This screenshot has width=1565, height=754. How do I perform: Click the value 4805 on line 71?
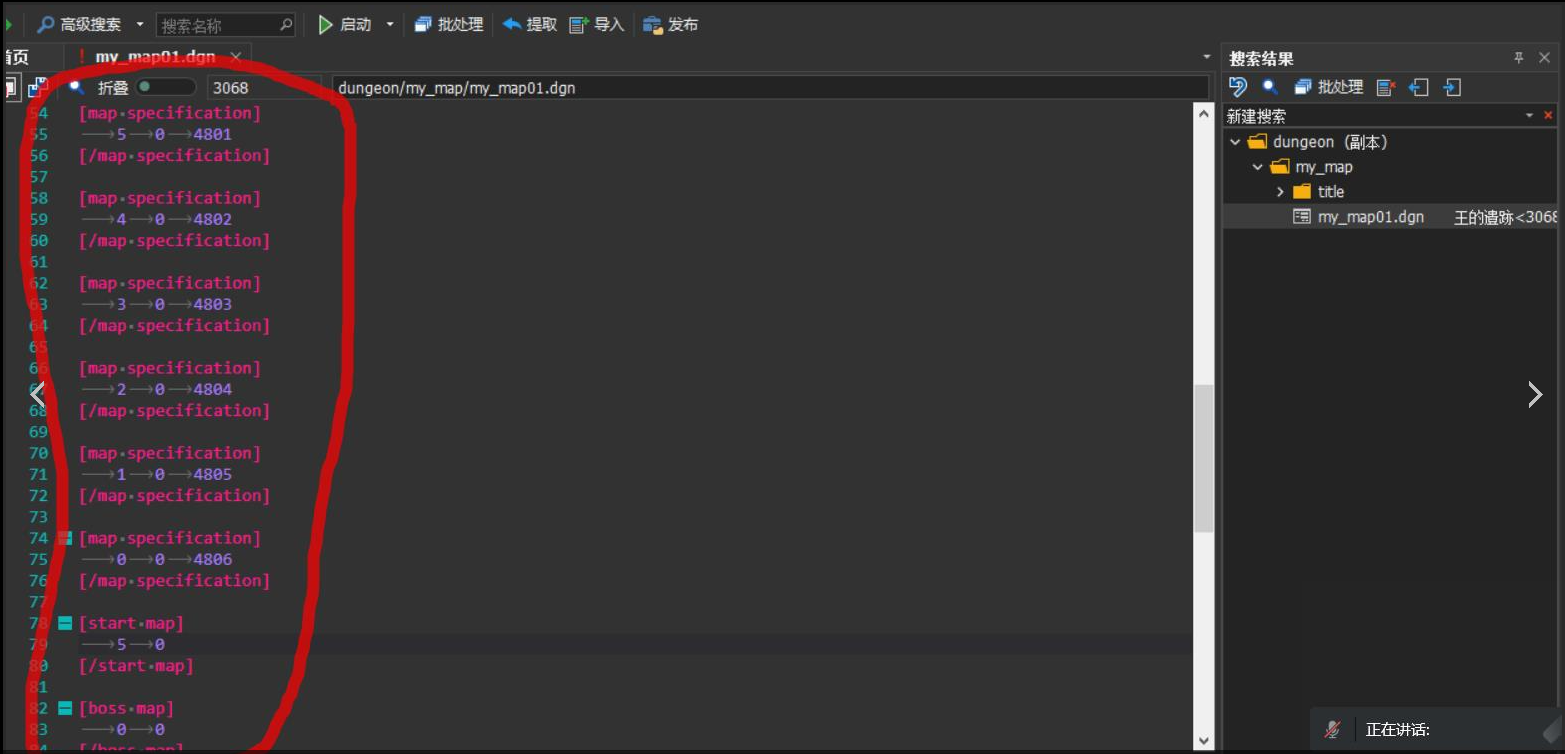coord(212,474)
